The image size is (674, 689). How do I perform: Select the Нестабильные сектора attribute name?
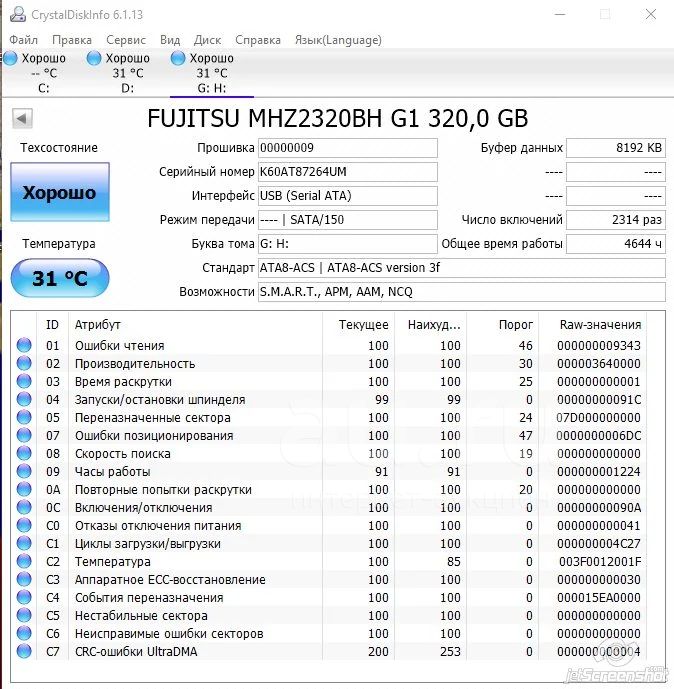(141, 616)
